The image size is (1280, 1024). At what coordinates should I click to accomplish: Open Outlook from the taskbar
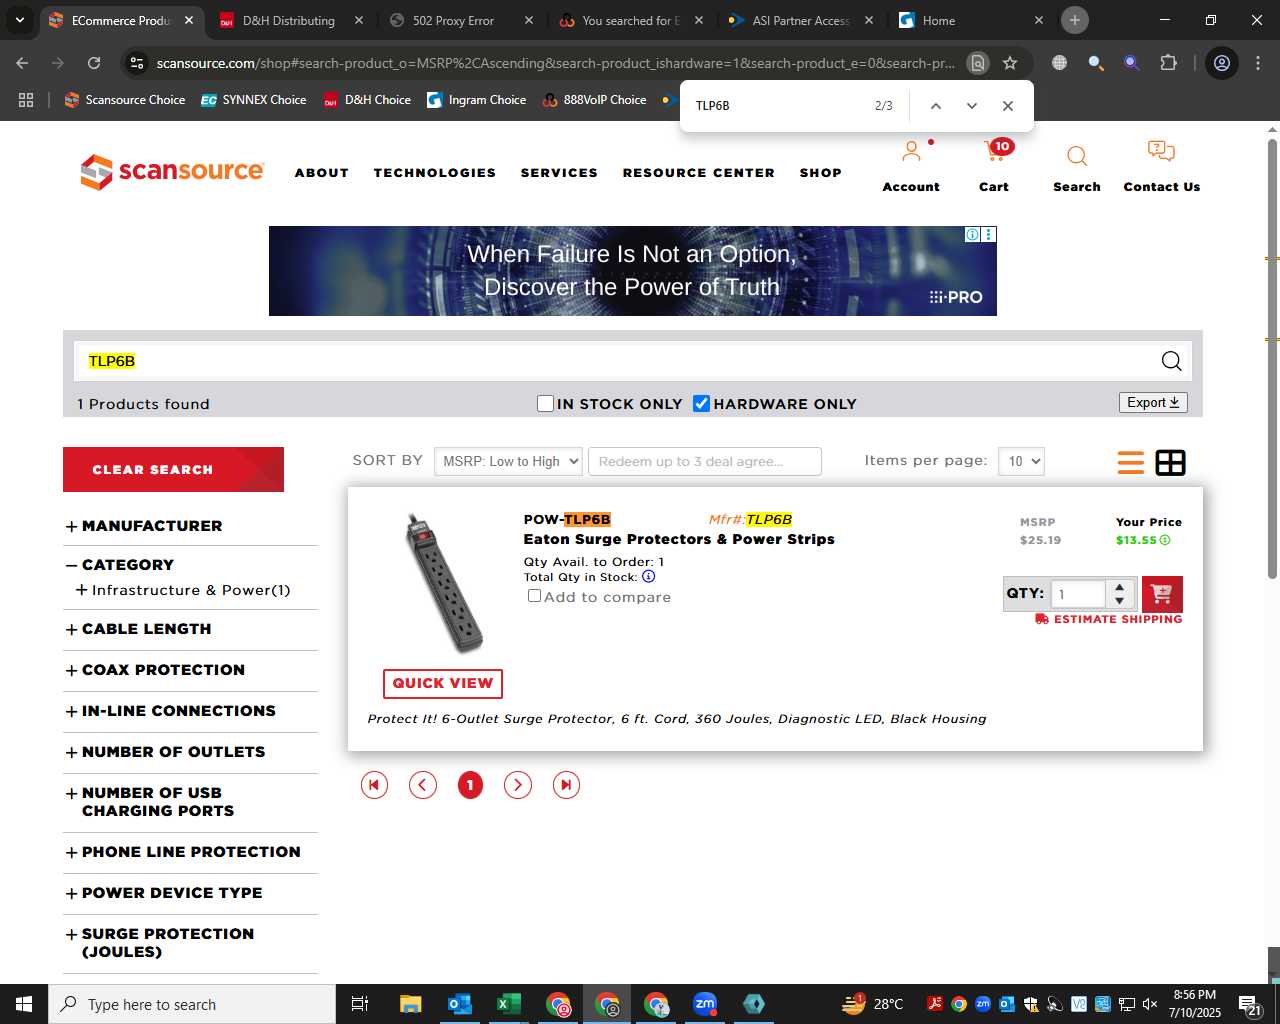point(460,1004)
